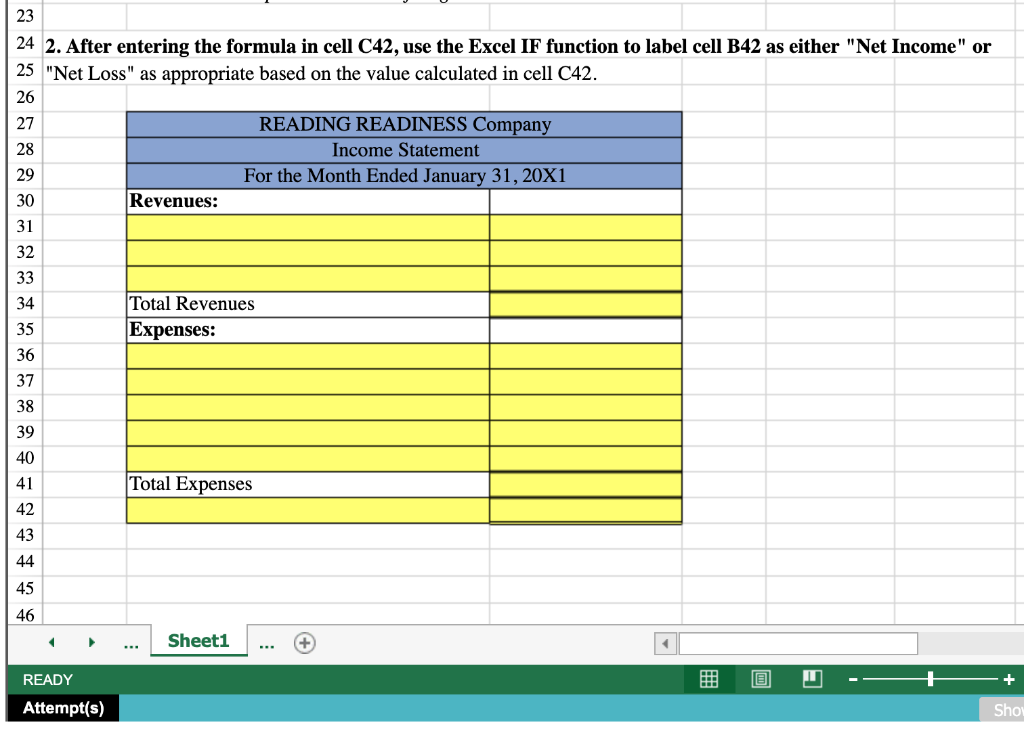Expand the hidden sheets list right of Sheet1
Image resolution: width=1024 pixels, height=731 pixels.
click(x=266, y=643)
